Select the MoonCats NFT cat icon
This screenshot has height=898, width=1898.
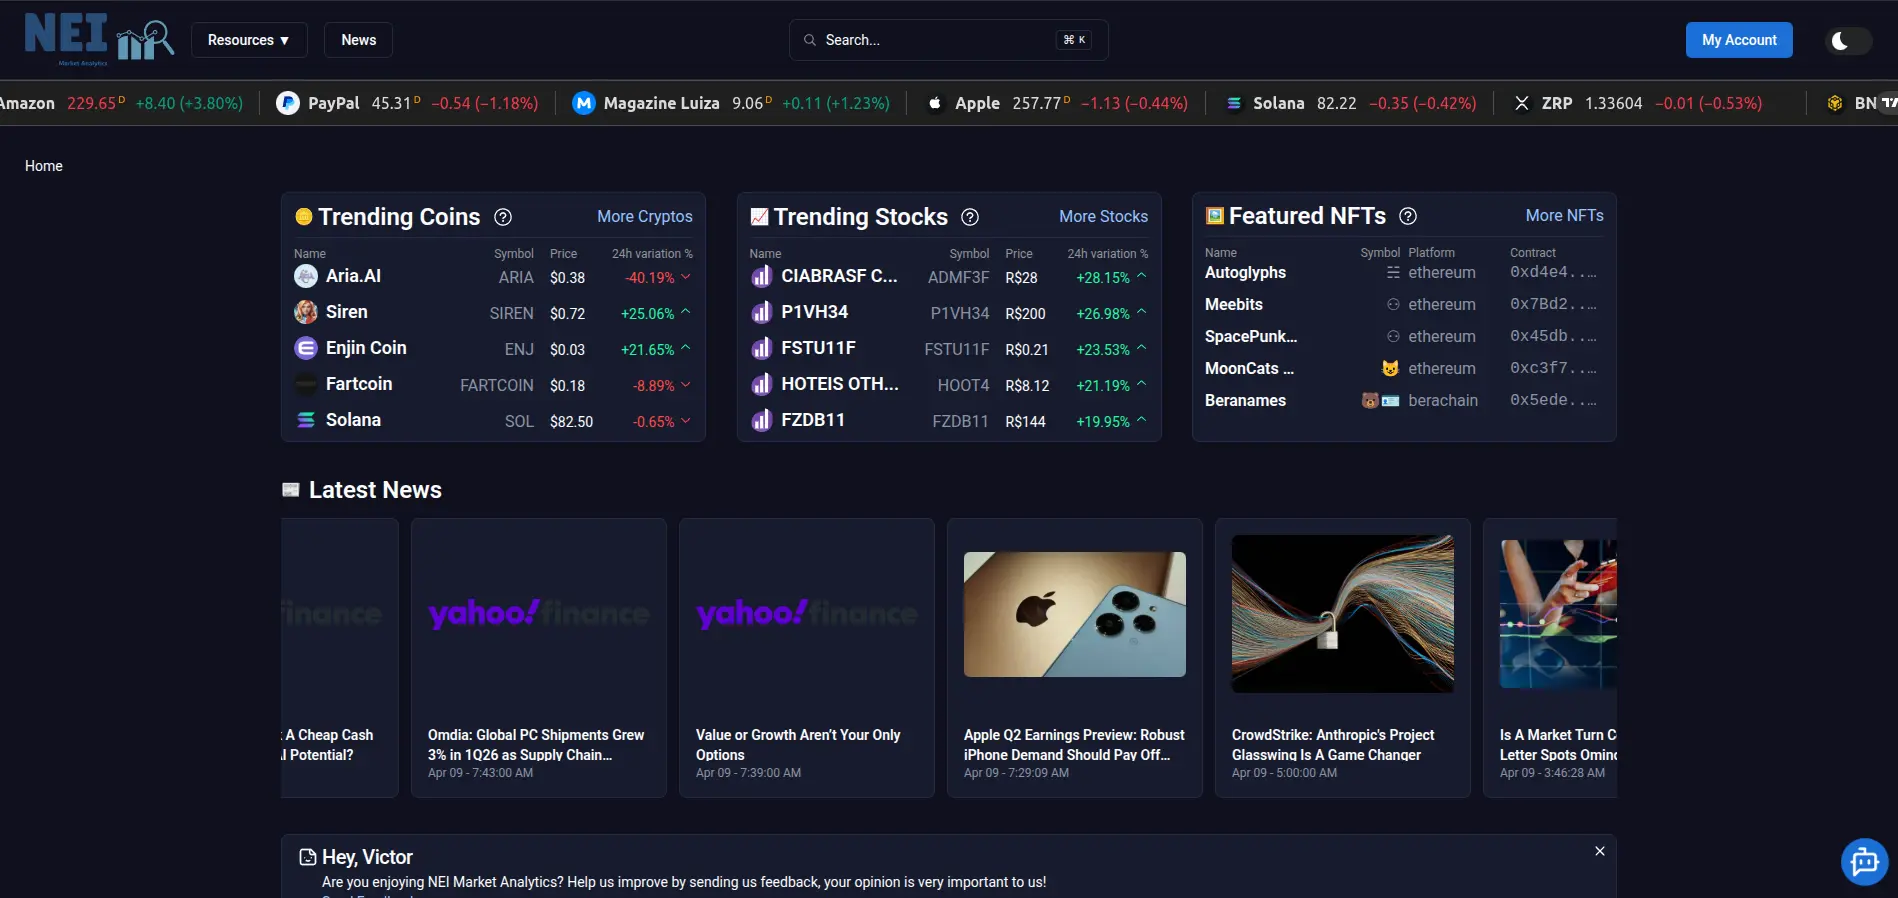pos(1390,368)
